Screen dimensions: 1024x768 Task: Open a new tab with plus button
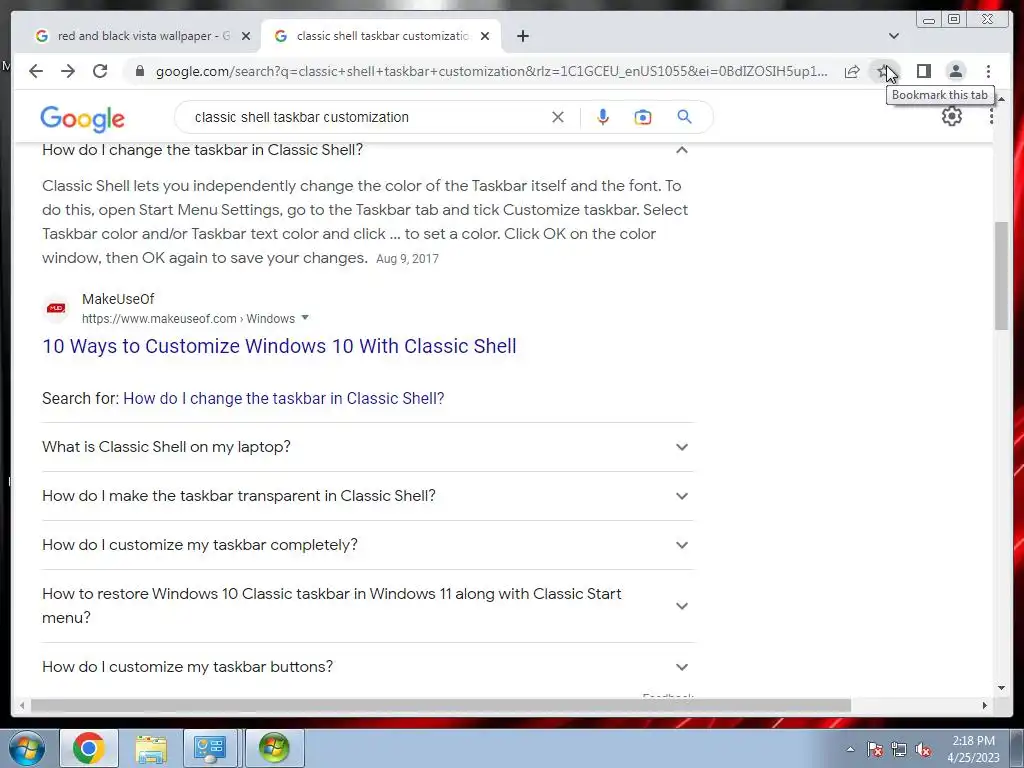pyautogui.click(x=522, y=36)
